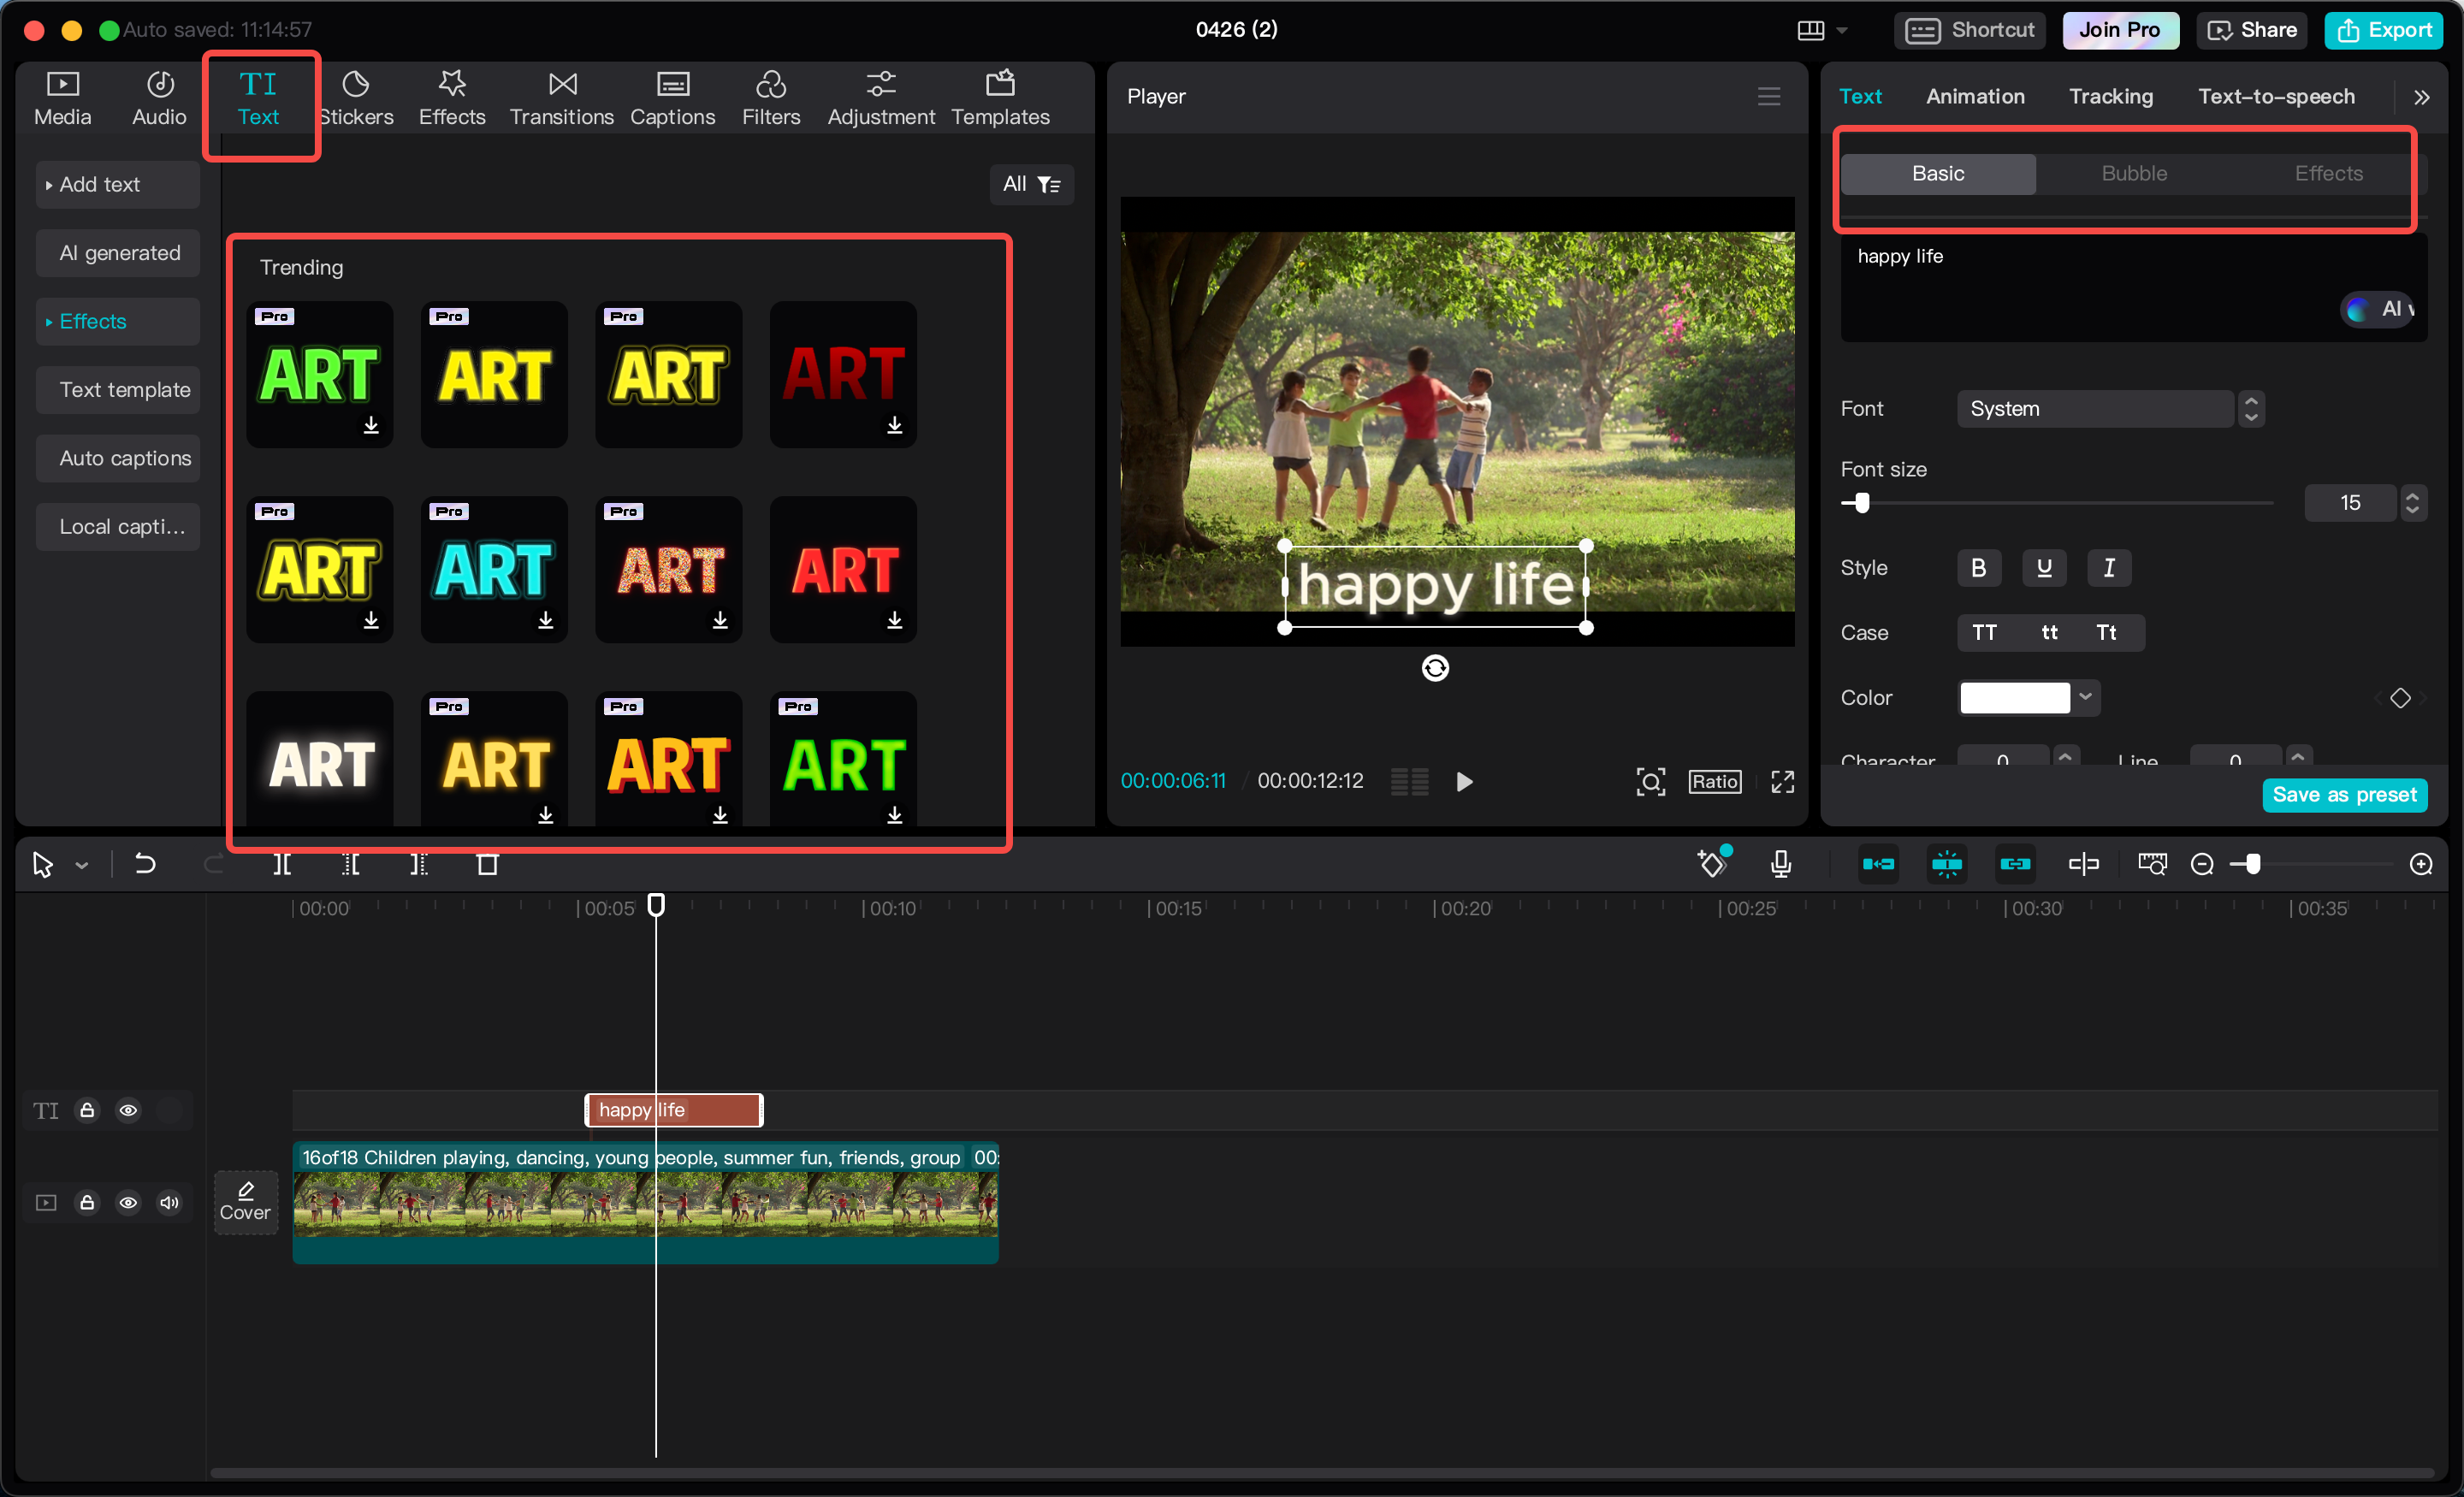Click the Undo arrow icon
The height and width of the screenshot is (1497, 2464).
145,864
